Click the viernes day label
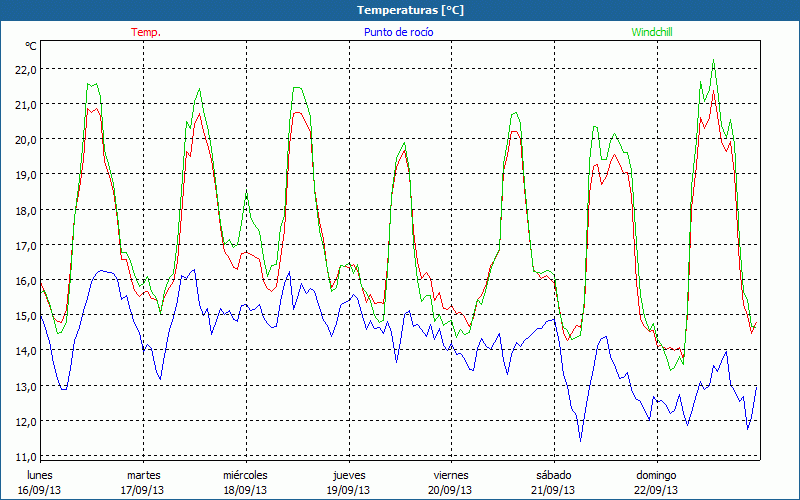 (x=451, y=475)
